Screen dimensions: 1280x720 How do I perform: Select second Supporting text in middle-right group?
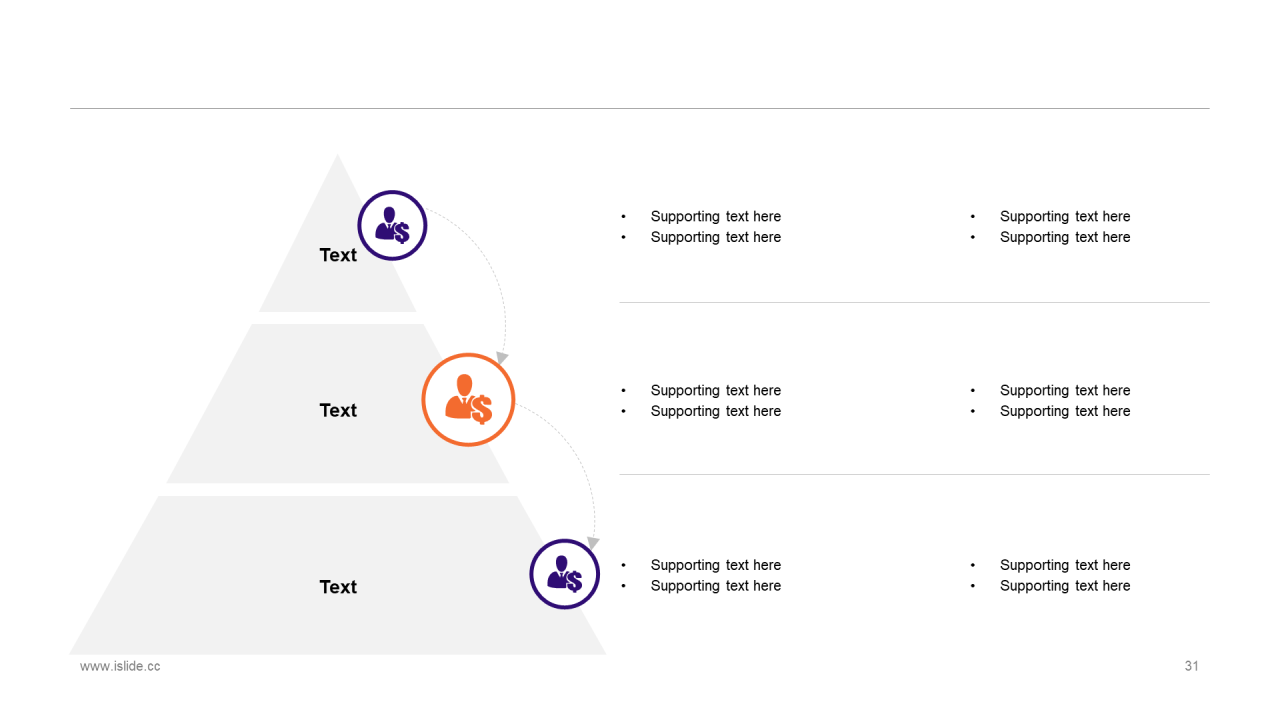1065,411
